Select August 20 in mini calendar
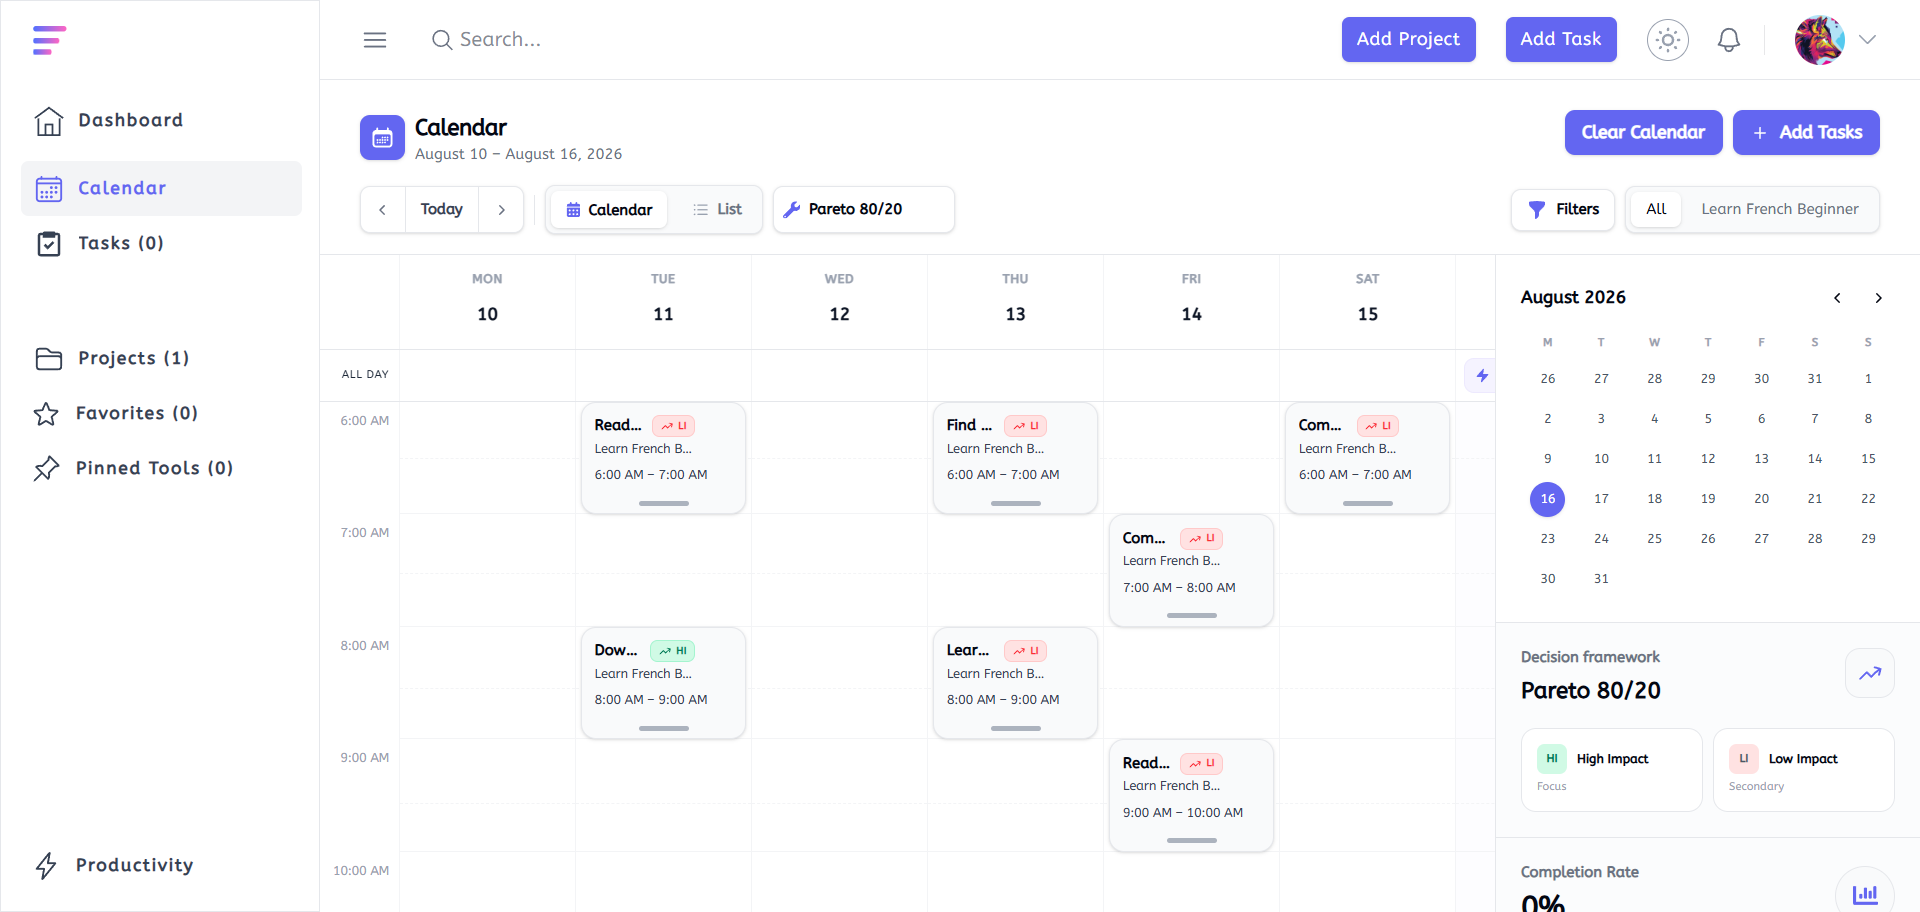Image resolution: width=1920 pixels, height=912 pixels. tap(1761, 499)
